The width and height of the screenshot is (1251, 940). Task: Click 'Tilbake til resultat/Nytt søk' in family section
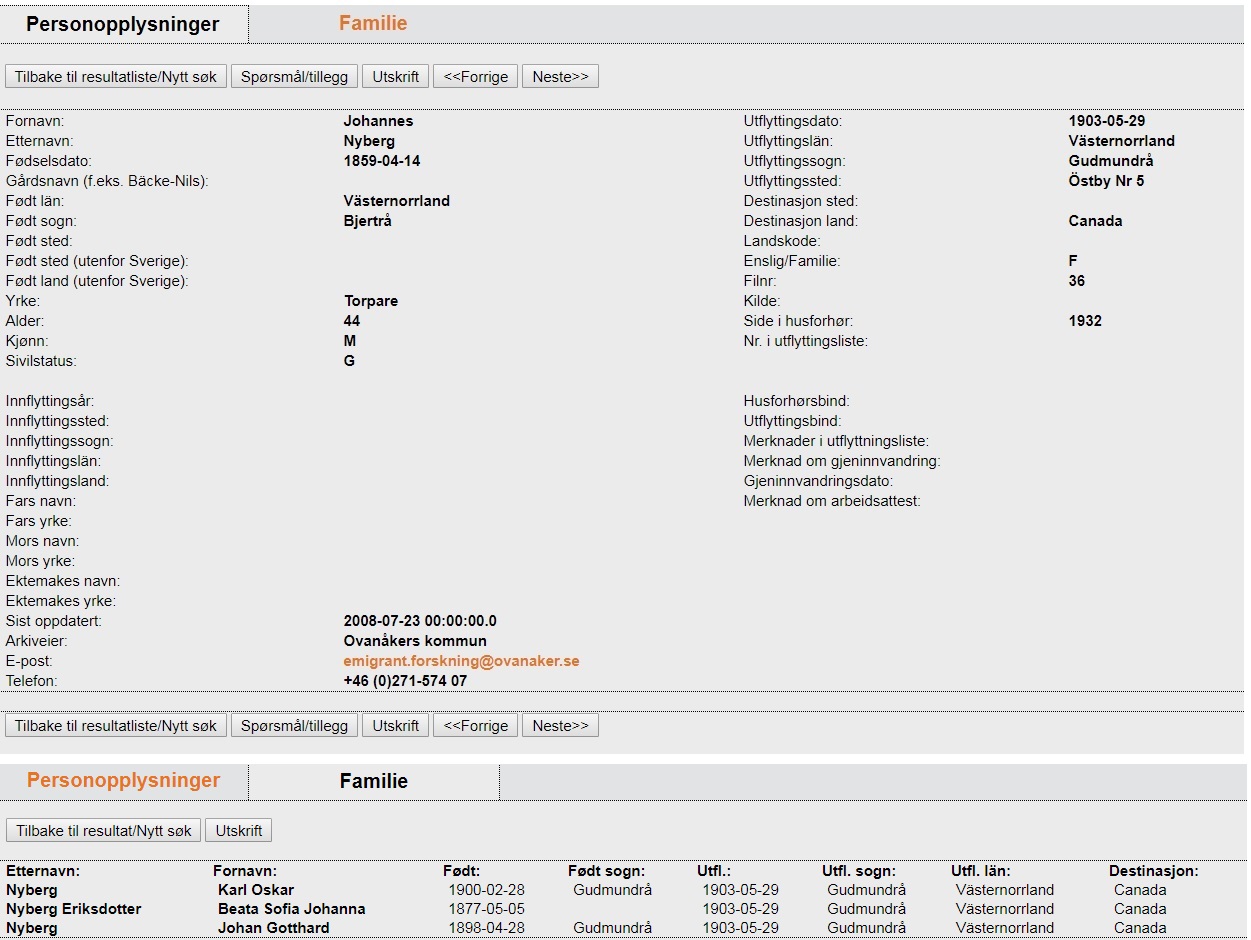tap(104, 830)
